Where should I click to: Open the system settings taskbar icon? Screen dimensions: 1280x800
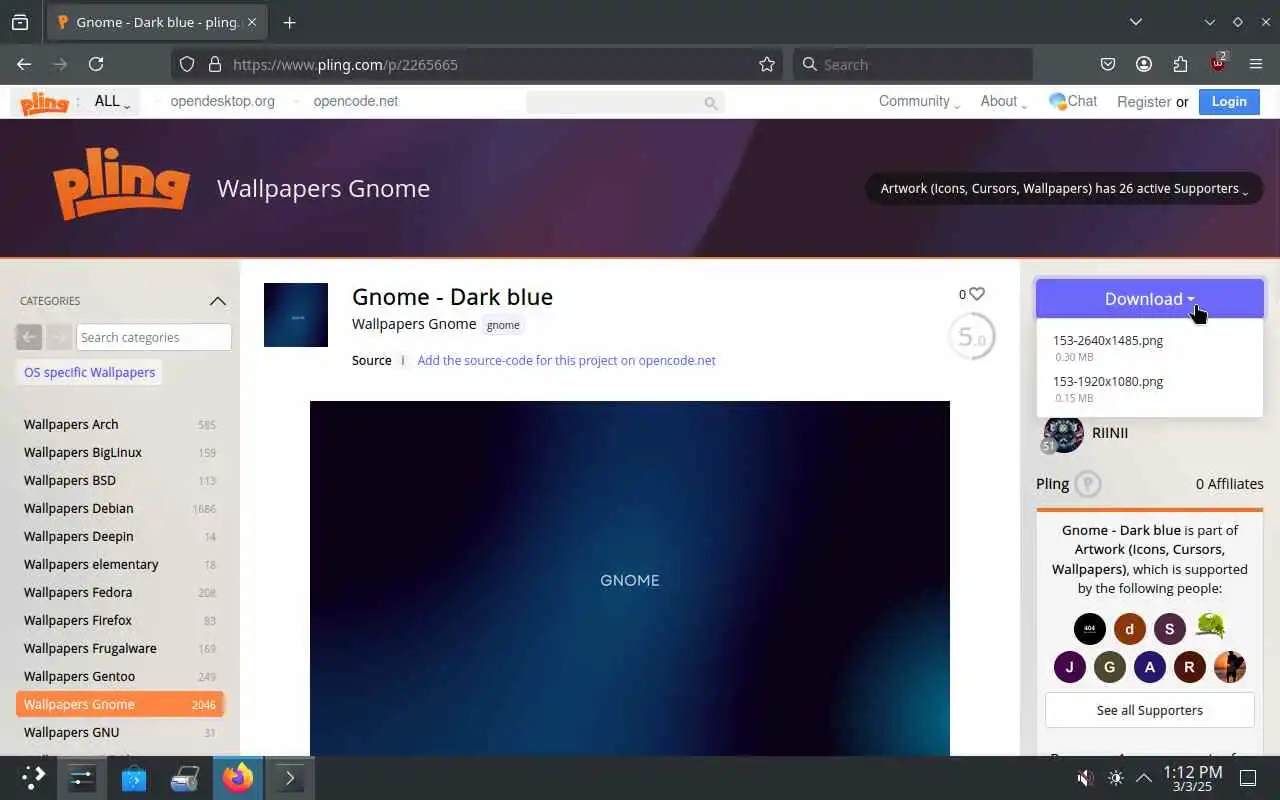coord(82,778)
